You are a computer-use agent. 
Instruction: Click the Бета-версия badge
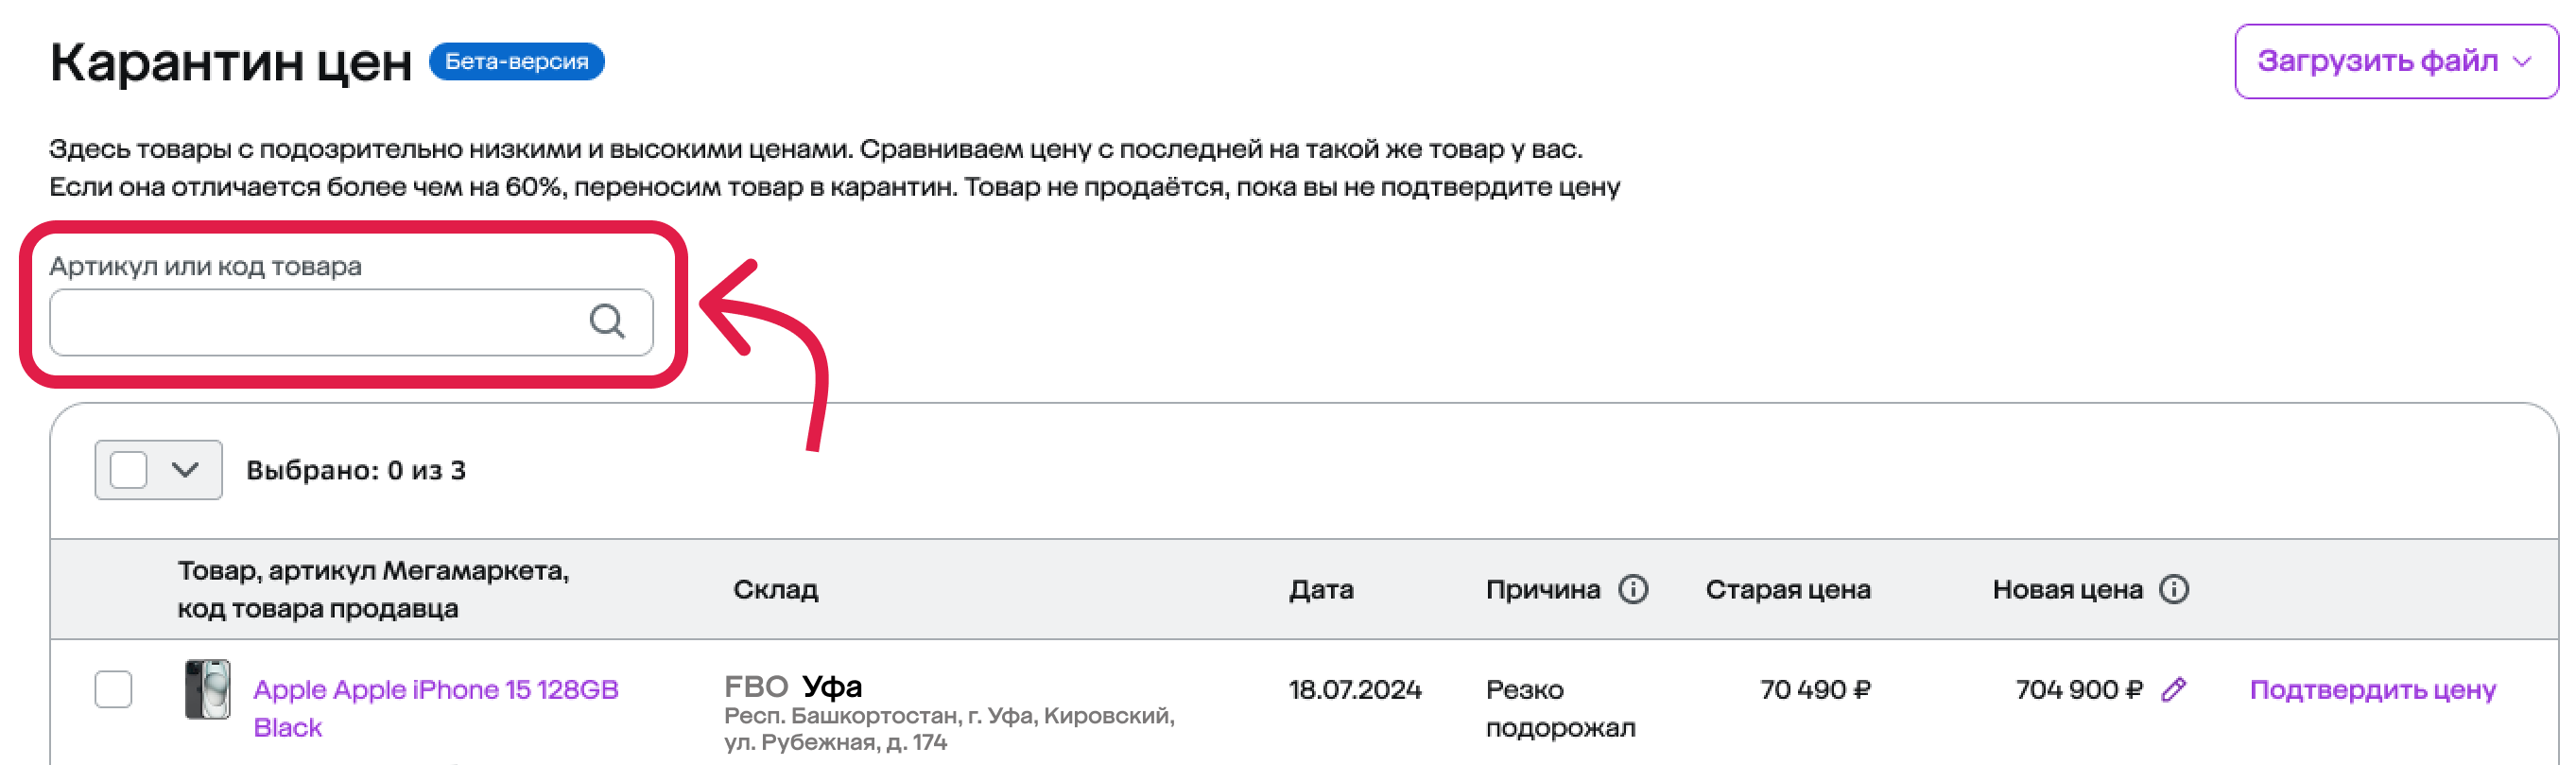pyautogui.click(x=516, y=61)
